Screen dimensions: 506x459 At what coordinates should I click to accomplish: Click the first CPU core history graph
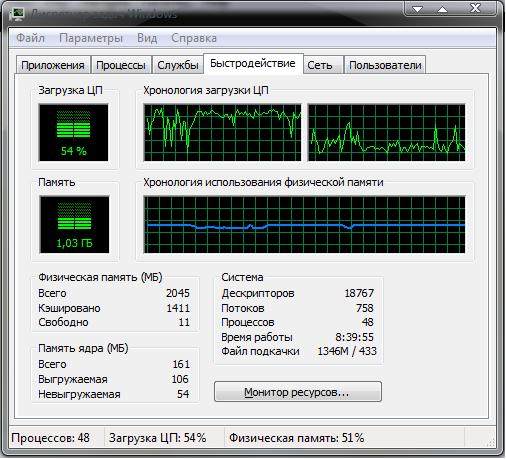pyautogui.click(x=222, y=132)
